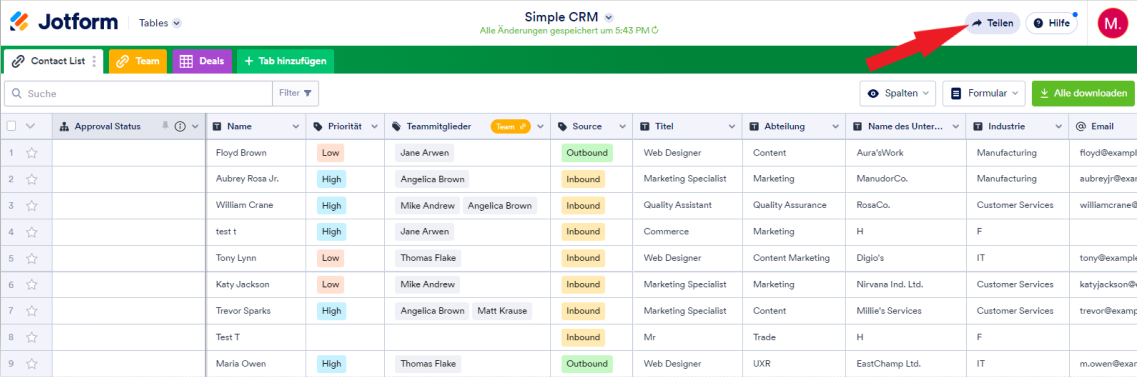Switch to the Team tab
The image size is (1137, 377).
point(138,61)
